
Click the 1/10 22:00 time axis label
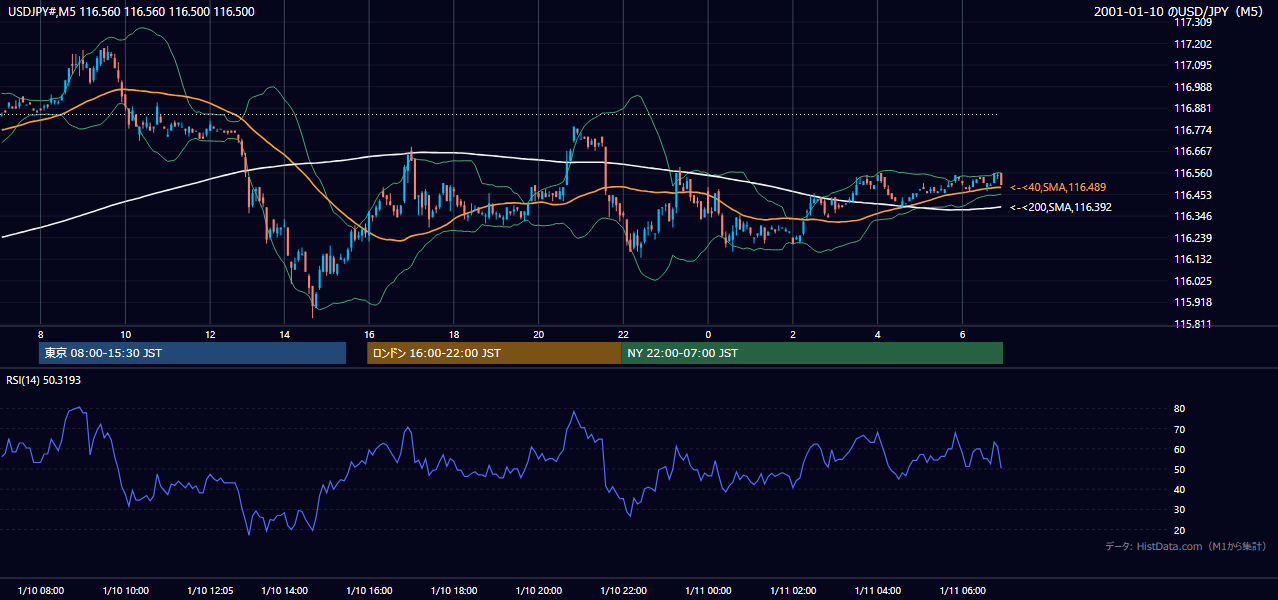624,590
